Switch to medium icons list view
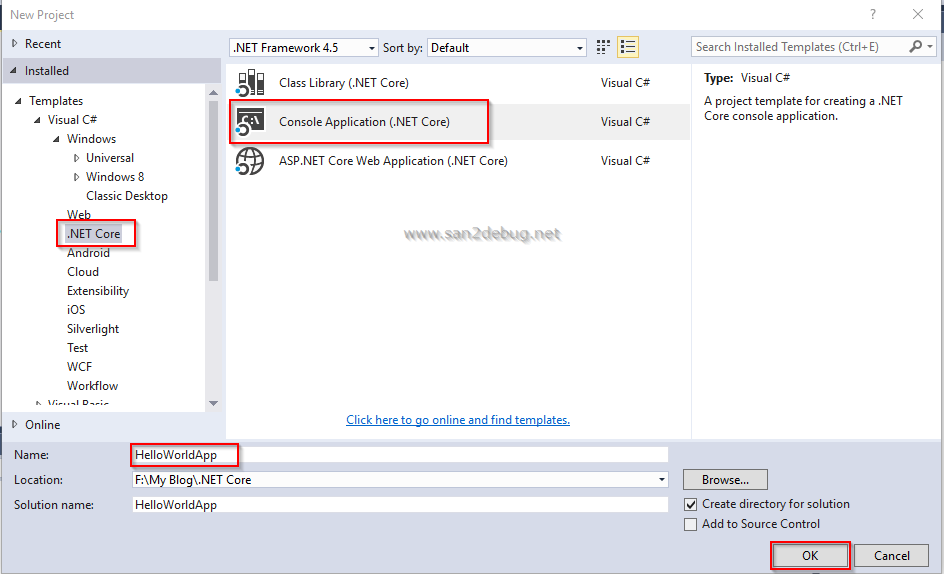 (628, 47)
